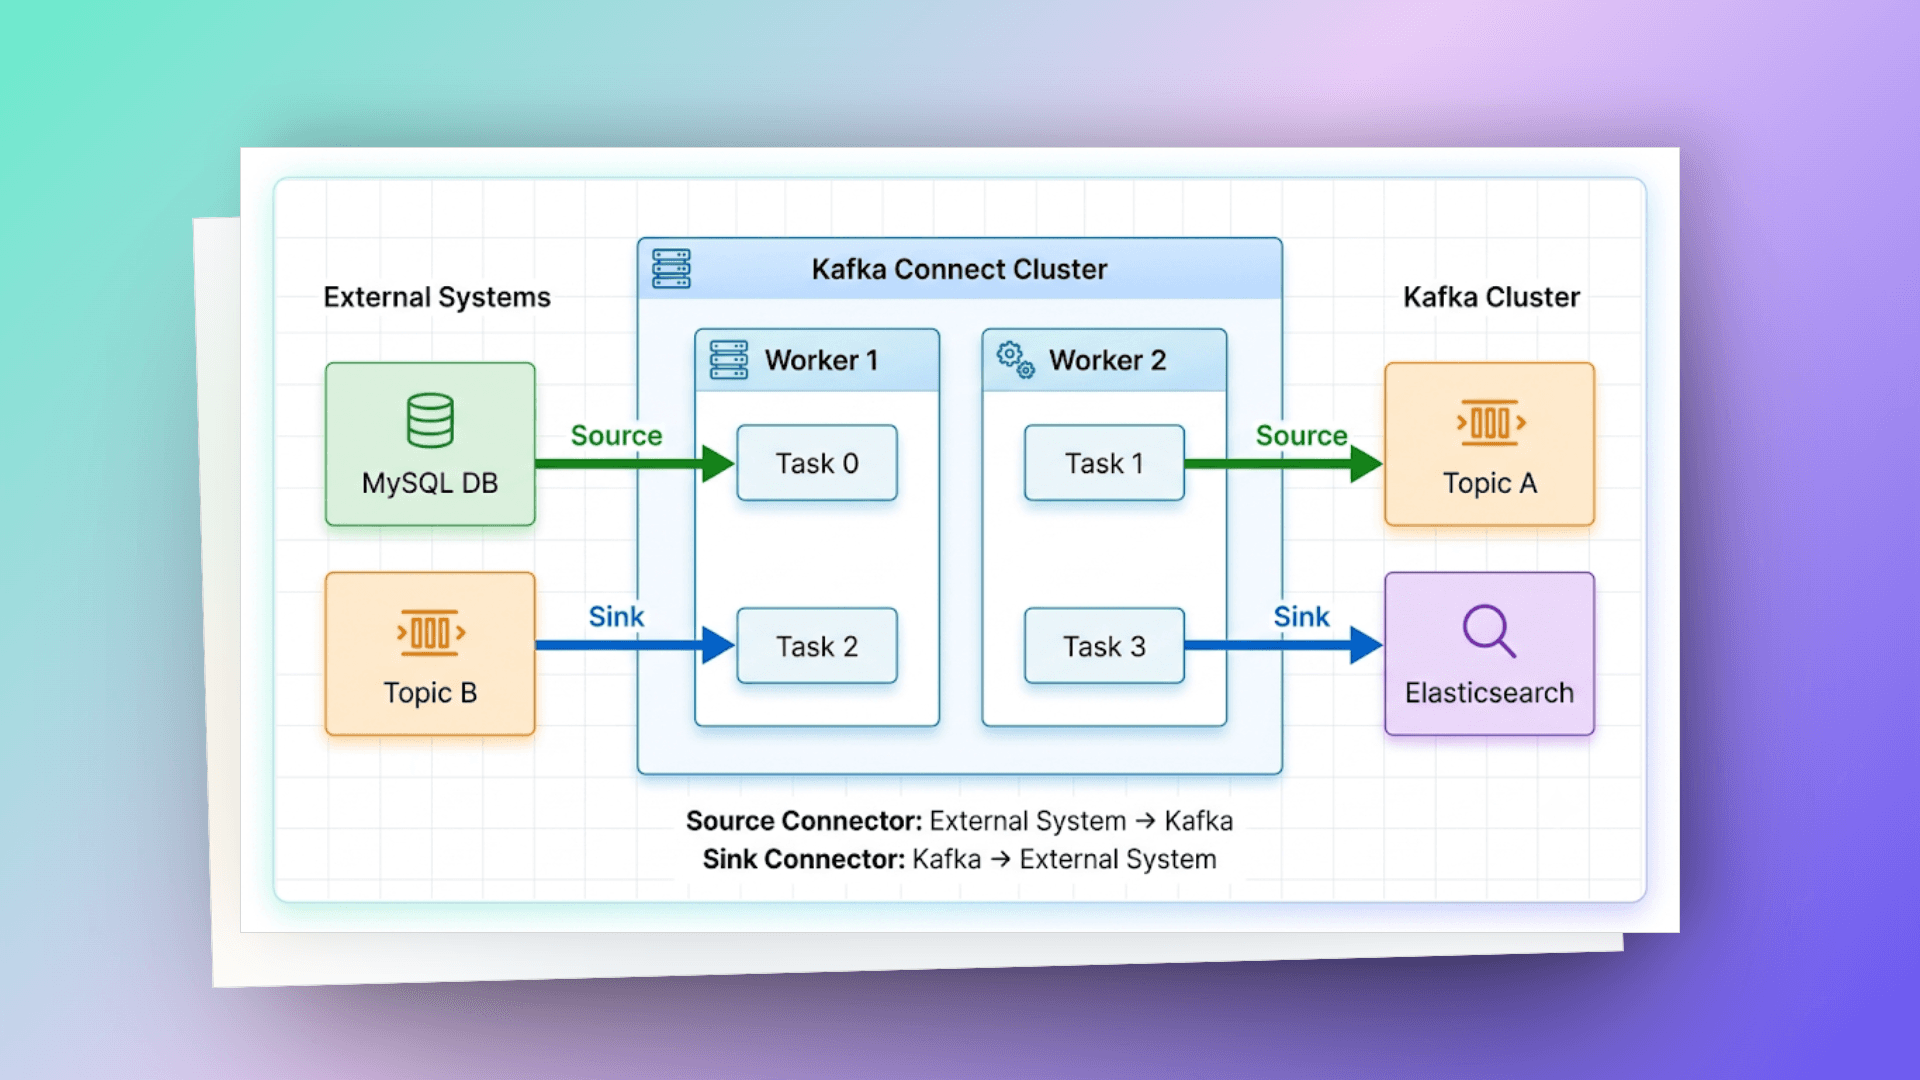This screenshot has width=1920, height=1080.
Task: Click the Topic A queue icon
Action: pos(1490,423)
